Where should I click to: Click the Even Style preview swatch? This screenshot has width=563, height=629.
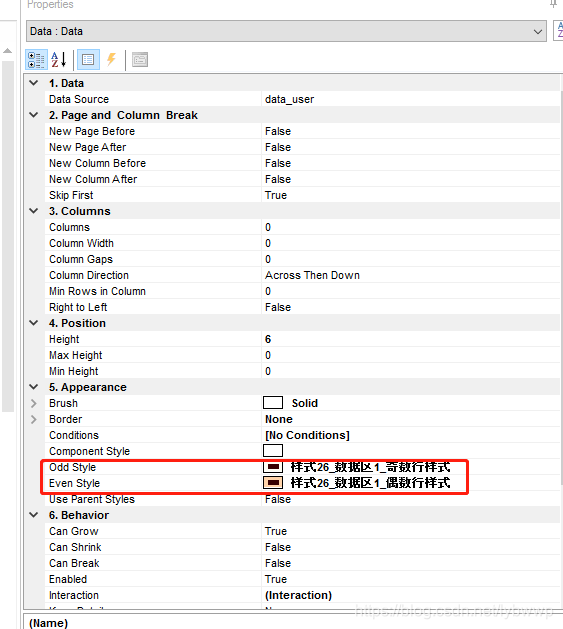(273, 483)
